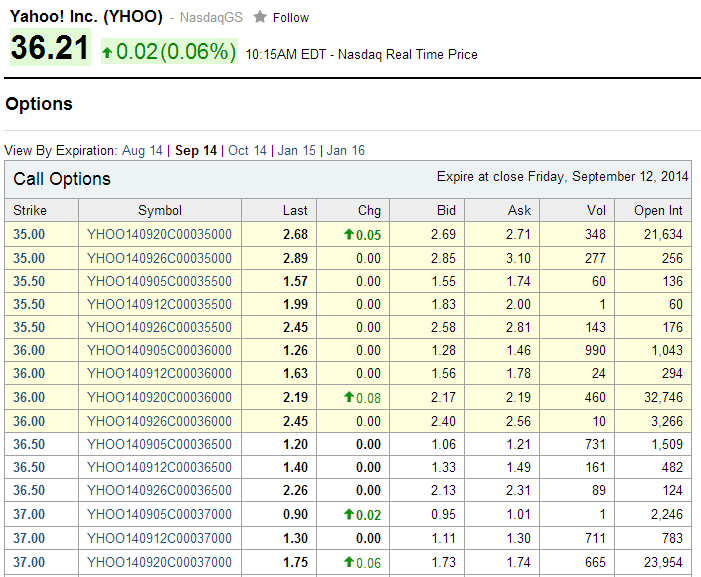Screen dimensions: 701x577
Task: Click strike 35.50 in the YHOO140905C00035500 row
Action: point(29,281)
